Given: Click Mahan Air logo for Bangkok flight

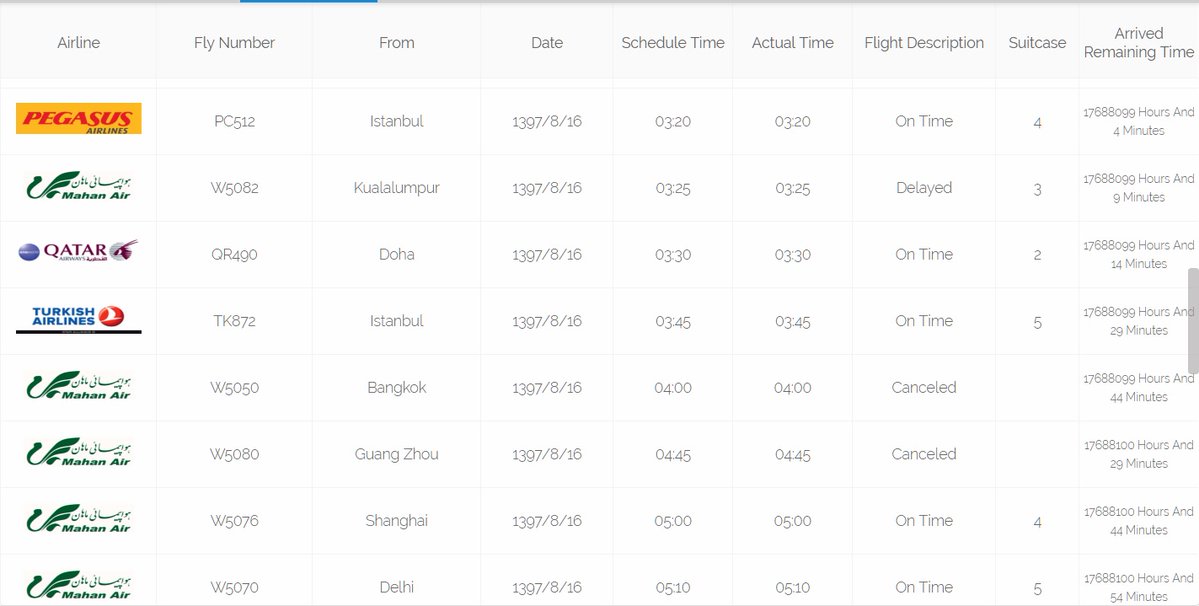Looking at the screenshot, I should pos(79,386).
